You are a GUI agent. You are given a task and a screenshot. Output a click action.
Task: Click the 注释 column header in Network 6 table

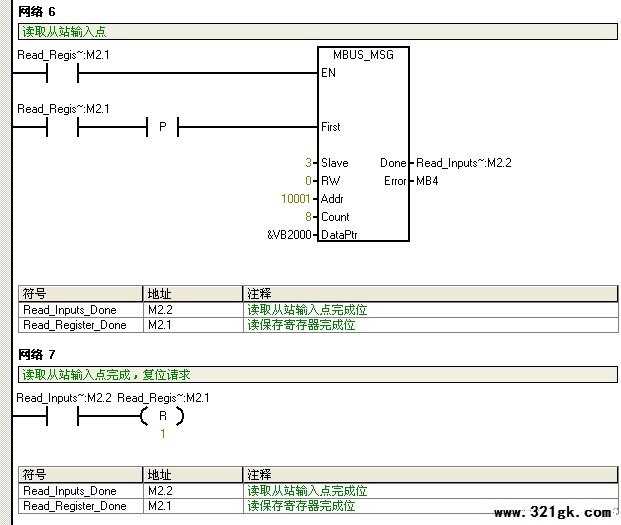click(431, 294)
